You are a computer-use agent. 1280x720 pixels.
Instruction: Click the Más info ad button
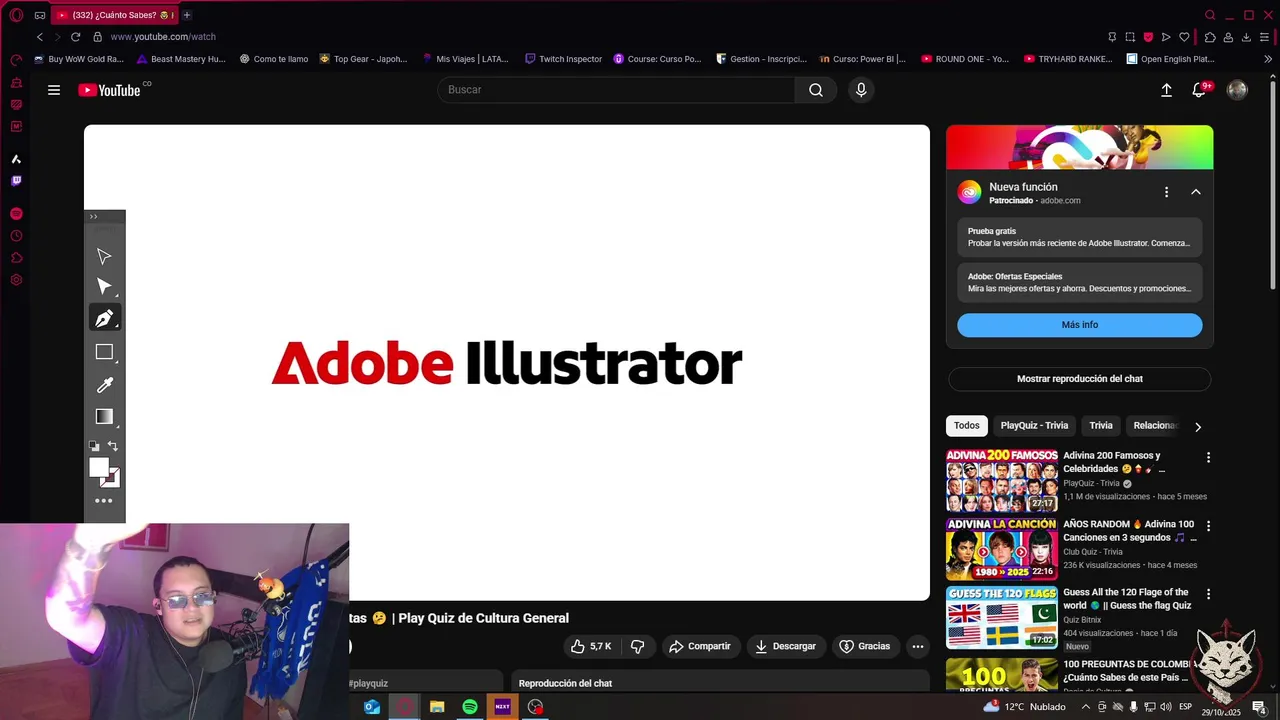[x=1079, y=325]
